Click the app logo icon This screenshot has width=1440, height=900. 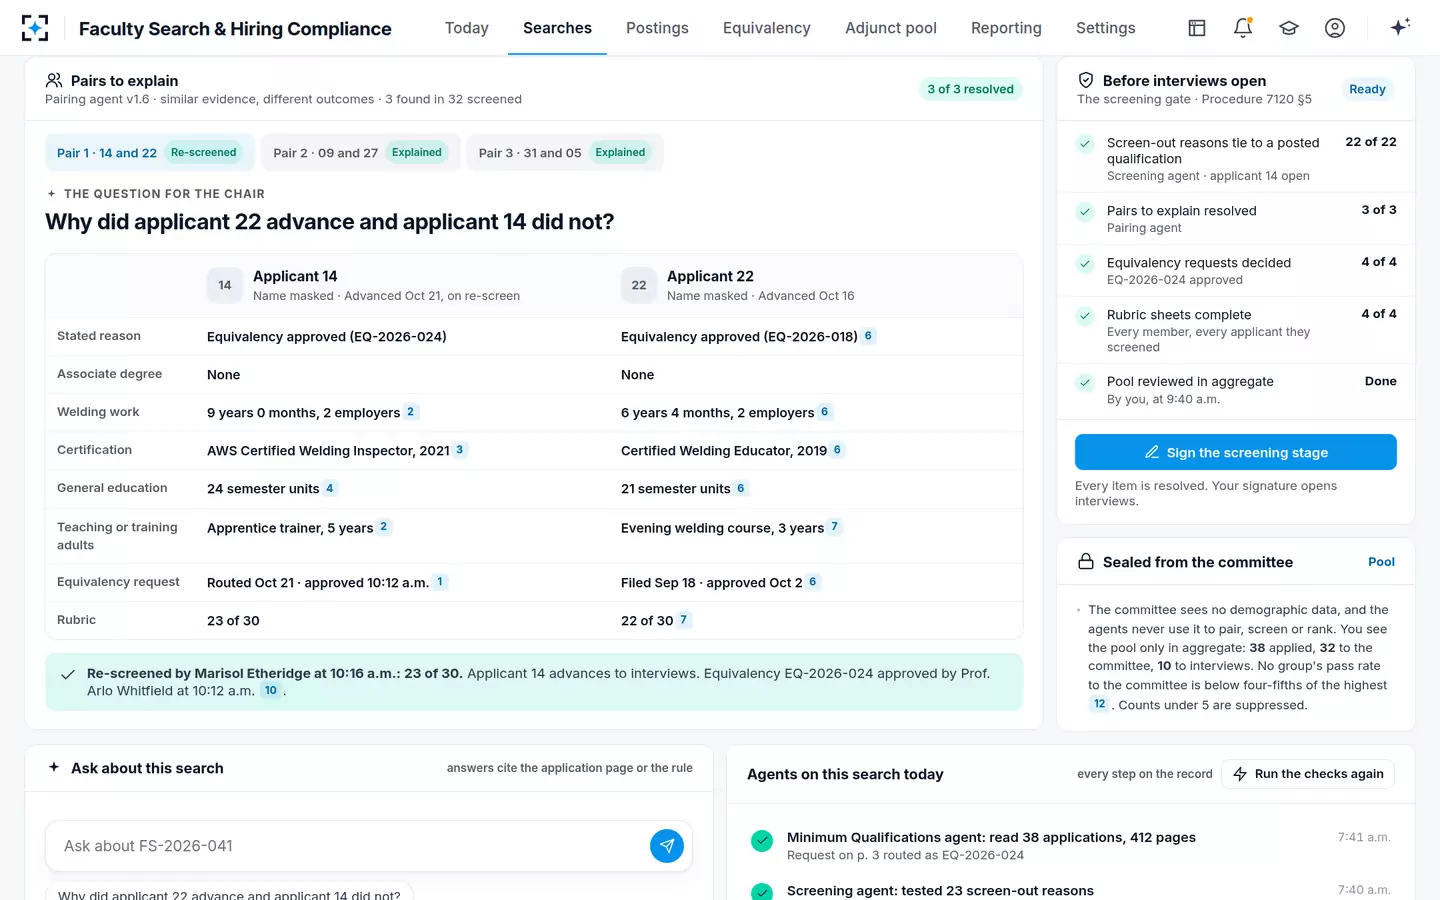(x=35, y=28)
